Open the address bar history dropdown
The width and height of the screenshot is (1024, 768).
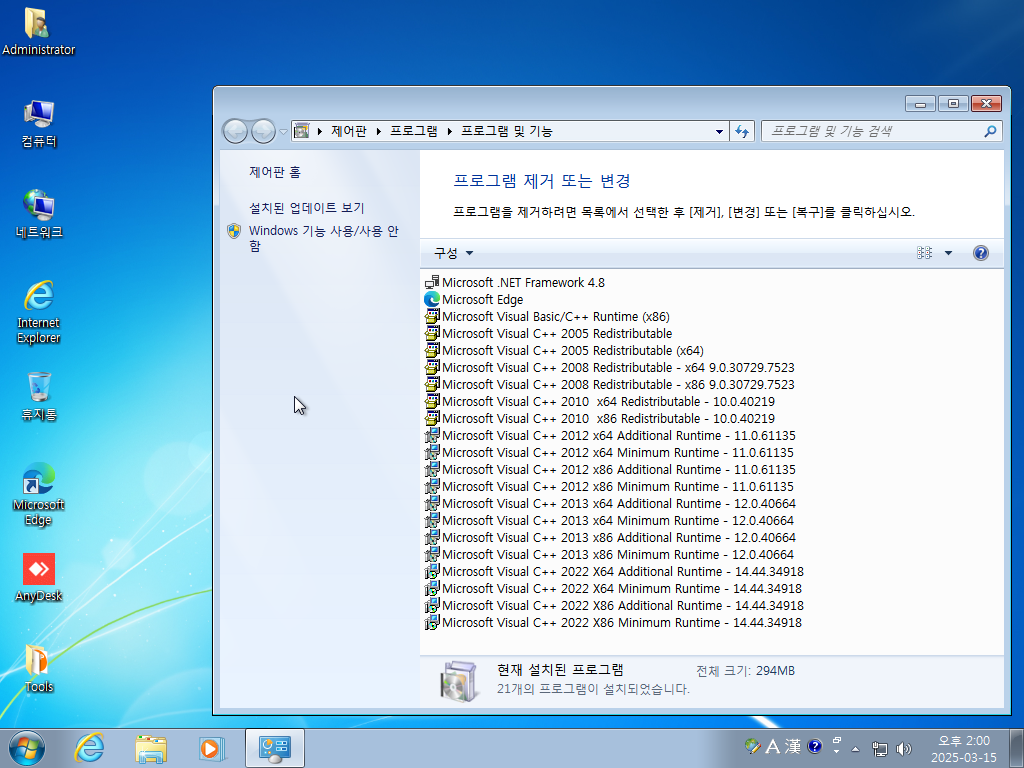tap(719, 131)
